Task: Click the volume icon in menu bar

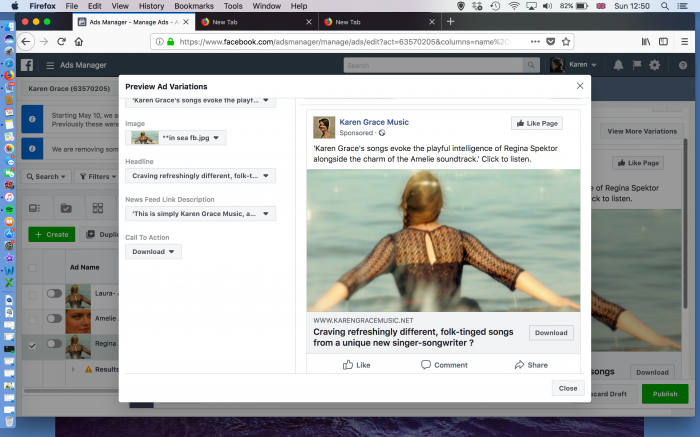Action: click(x=547, y=6)
